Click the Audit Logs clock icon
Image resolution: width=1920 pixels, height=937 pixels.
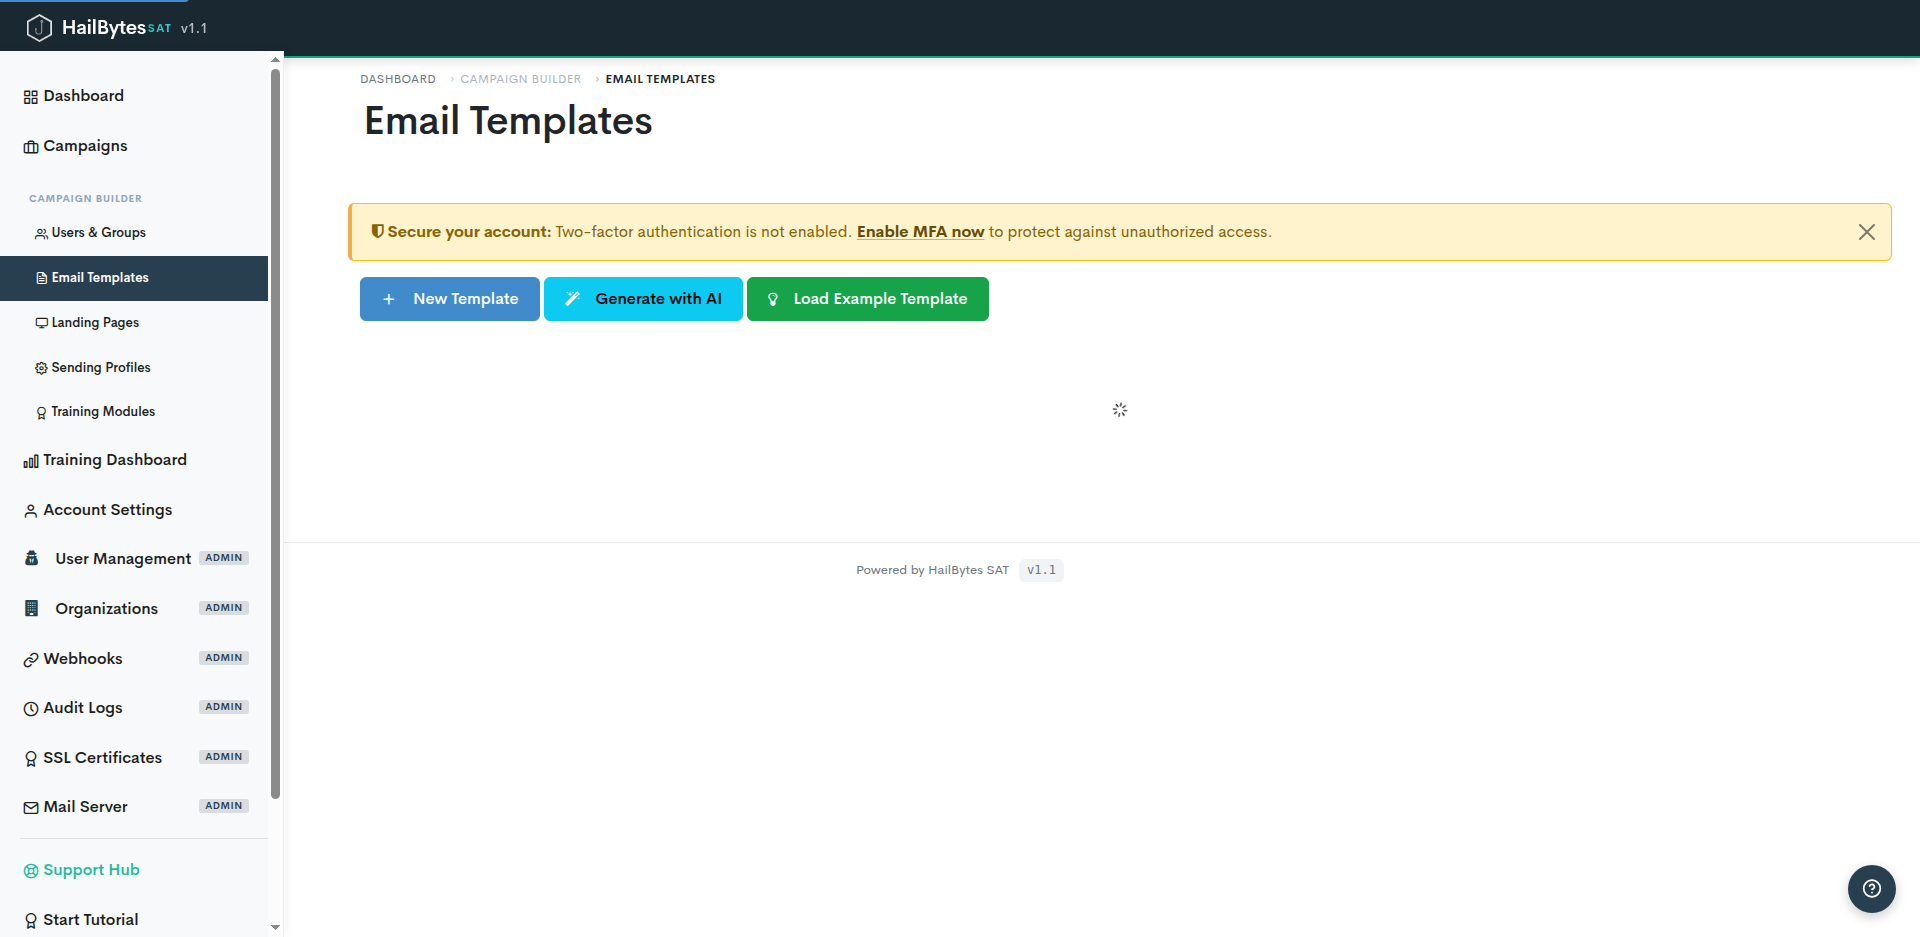pyautogui.click(x=31, y=709)
